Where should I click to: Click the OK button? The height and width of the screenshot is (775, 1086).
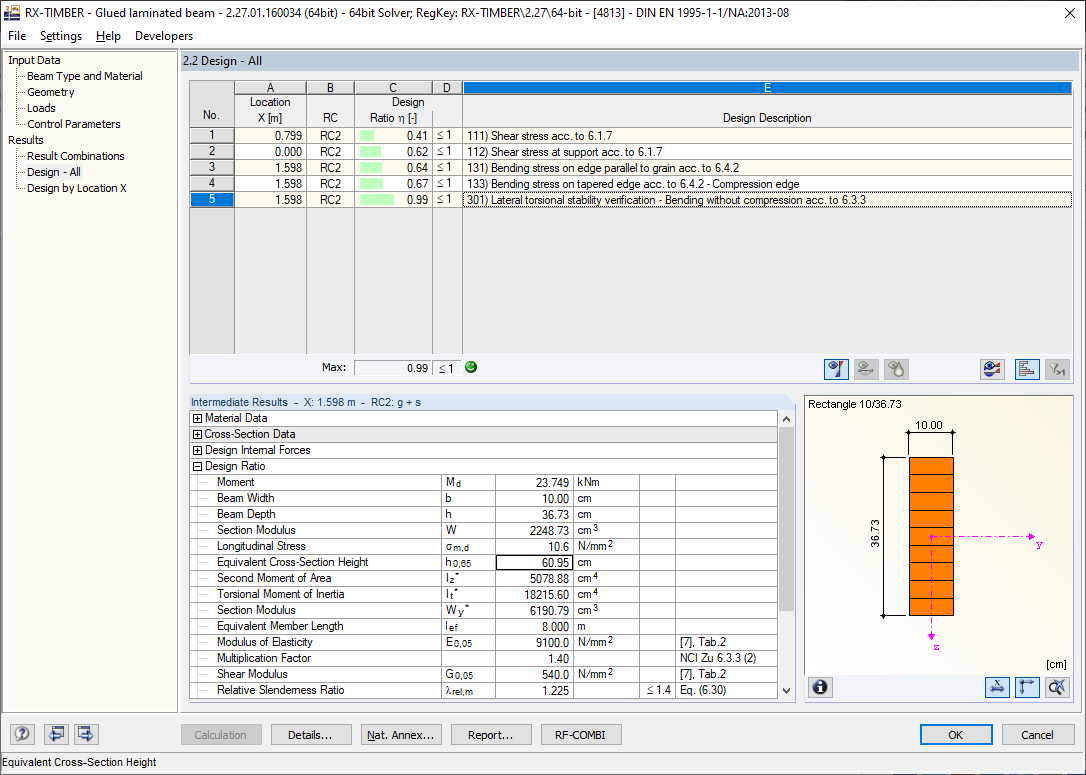tap(956, 735)
